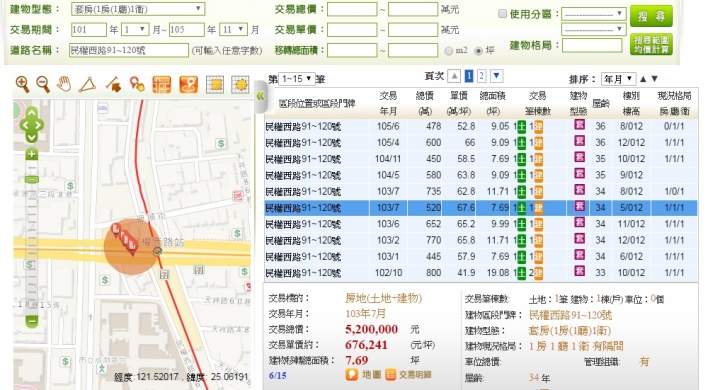Enable the 使用分區 checkbox
This screenshot has width=720, height=390.
[x=502, y=14]
